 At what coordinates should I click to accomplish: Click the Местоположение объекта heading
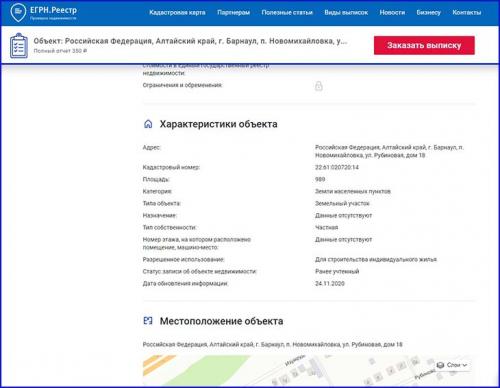pos(221,321)
